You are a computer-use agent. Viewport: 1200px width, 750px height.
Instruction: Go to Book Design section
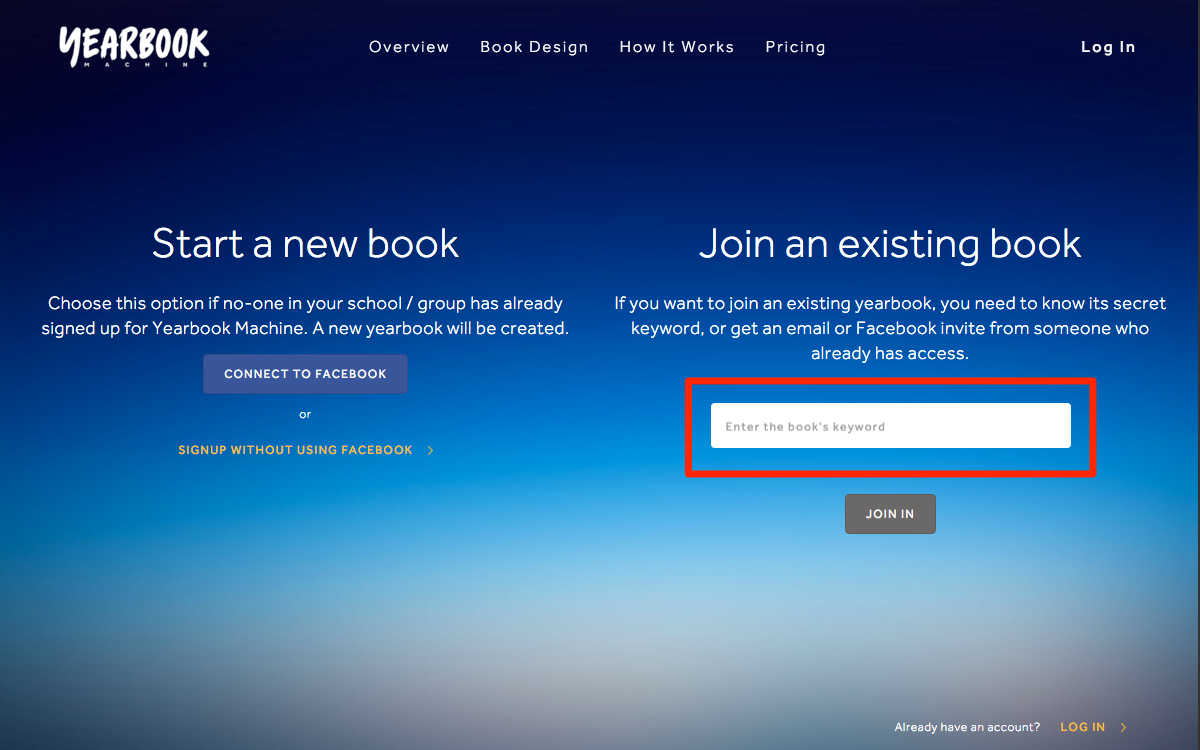click(x=534, y=47)
